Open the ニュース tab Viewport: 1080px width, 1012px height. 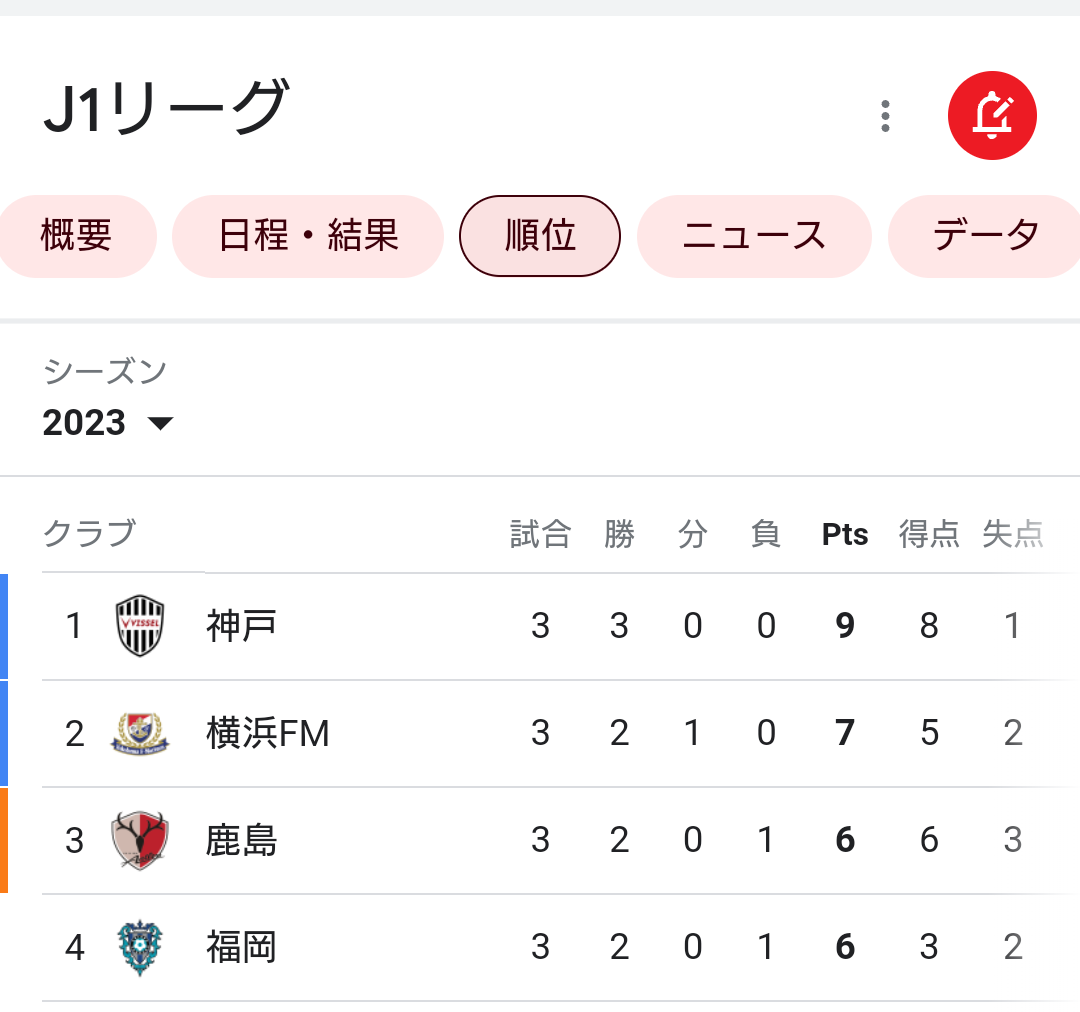754,236
